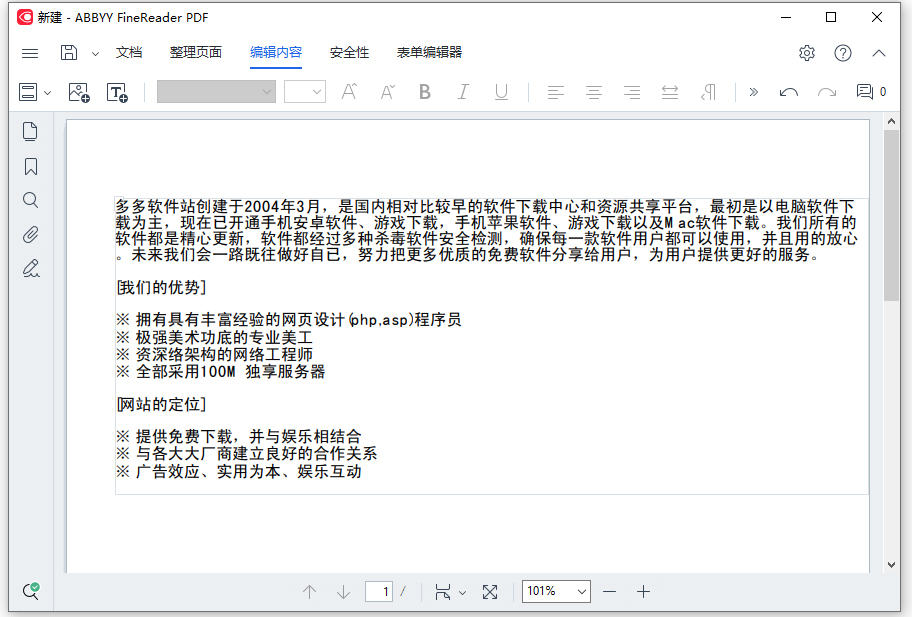Open the Bookmarks panel in sidebar
The height and width of the screenshot is (617, 912).
point(31,167)
